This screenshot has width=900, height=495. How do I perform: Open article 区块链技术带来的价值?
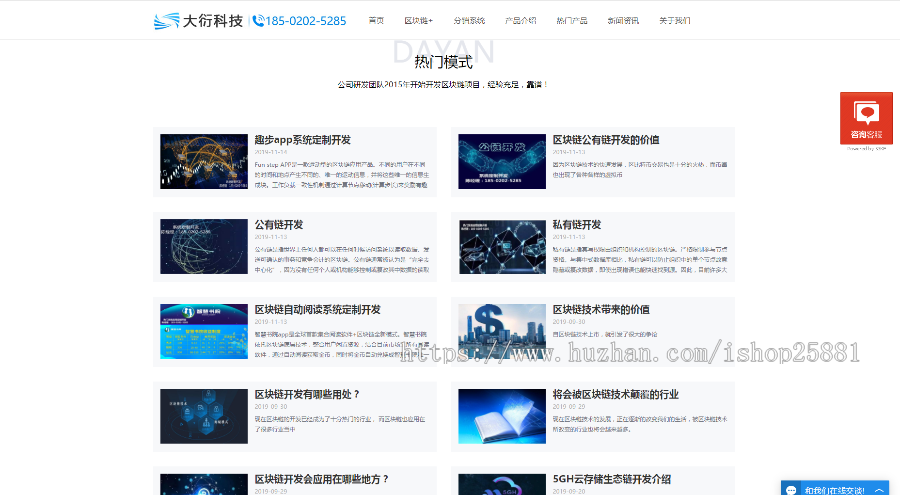click(x=601, y=310)
